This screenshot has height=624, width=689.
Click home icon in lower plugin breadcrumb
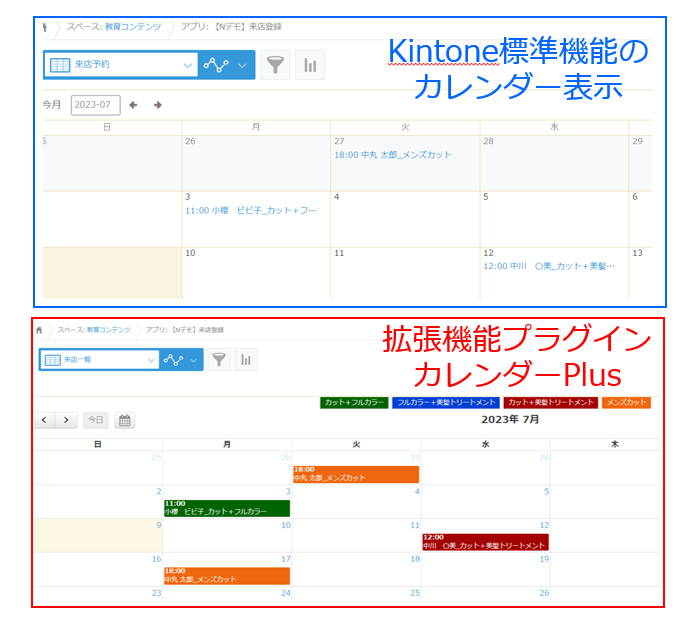(x=39, y=330)
